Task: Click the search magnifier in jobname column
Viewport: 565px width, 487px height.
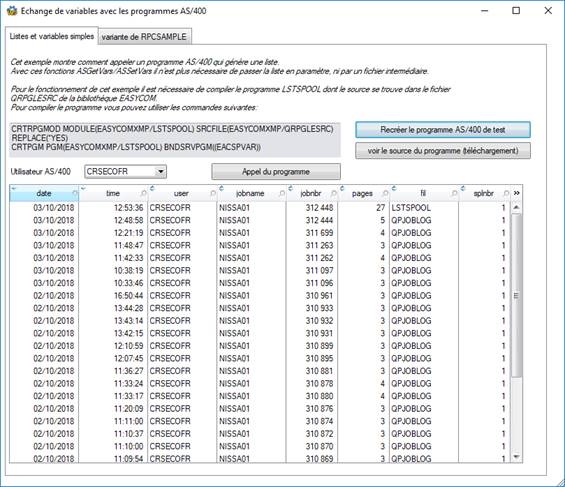Action: tap(282, 193)
